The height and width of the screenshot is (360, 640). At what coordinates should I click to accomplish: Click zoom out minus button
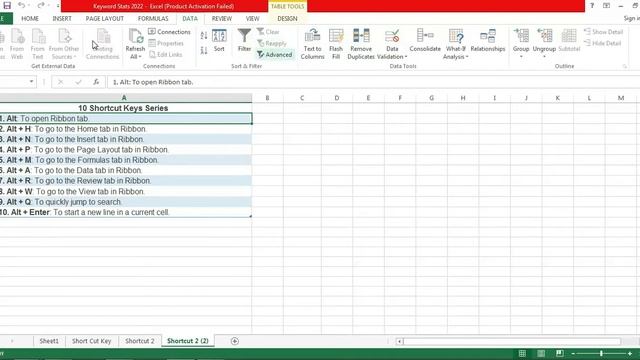[573, 353]
